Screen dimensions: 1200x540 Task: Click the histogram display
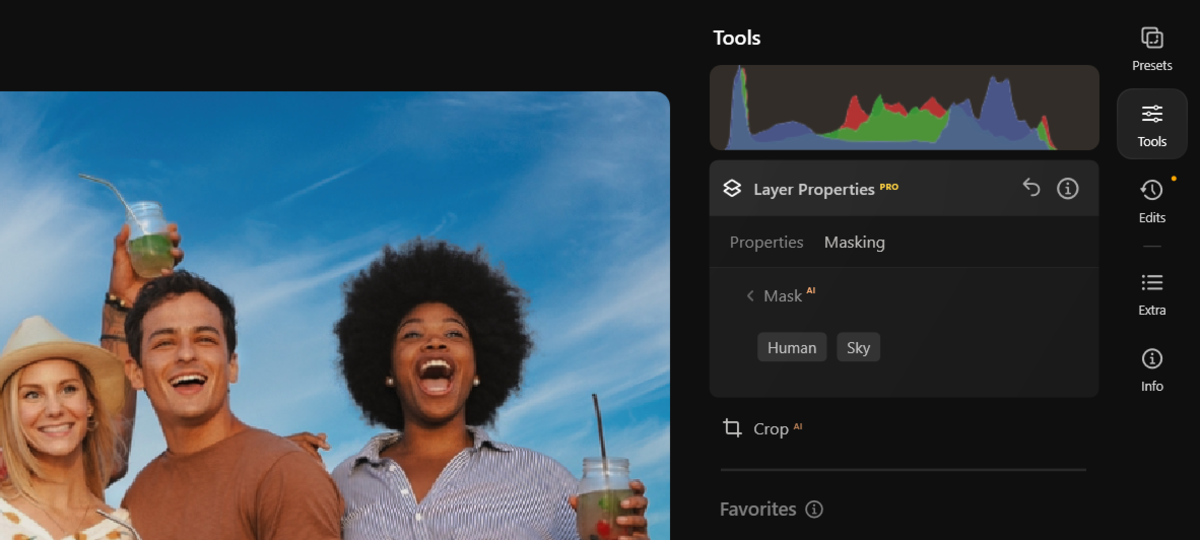tap(904, 108)
